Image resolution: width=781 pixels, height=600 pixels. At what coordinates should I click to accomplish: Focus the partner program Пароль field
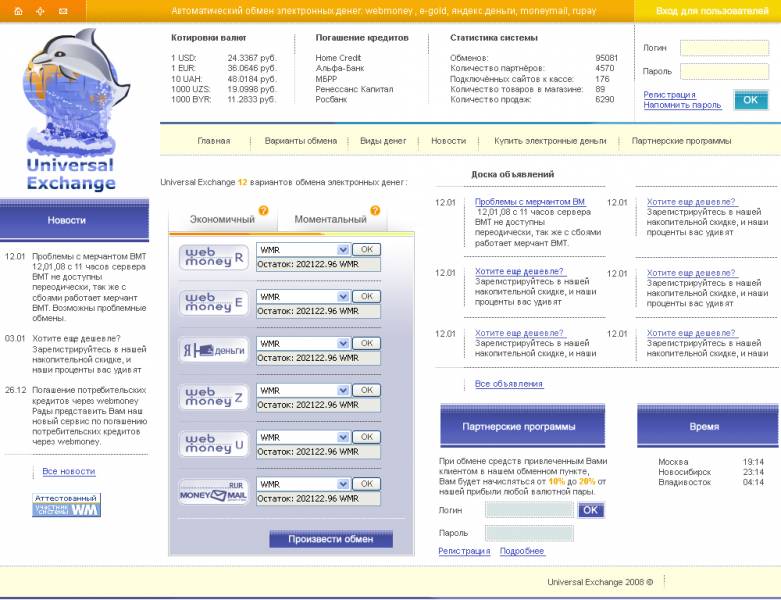(529, 533)
